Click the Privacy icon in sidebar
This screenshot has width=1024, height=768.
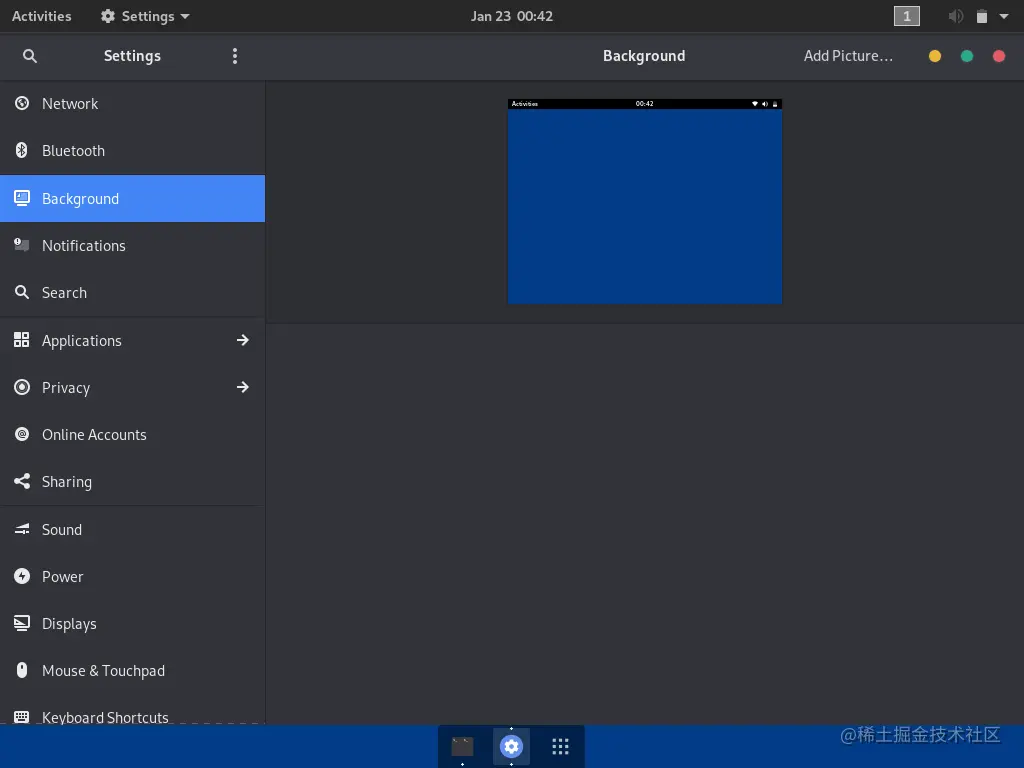click(22, 387)
